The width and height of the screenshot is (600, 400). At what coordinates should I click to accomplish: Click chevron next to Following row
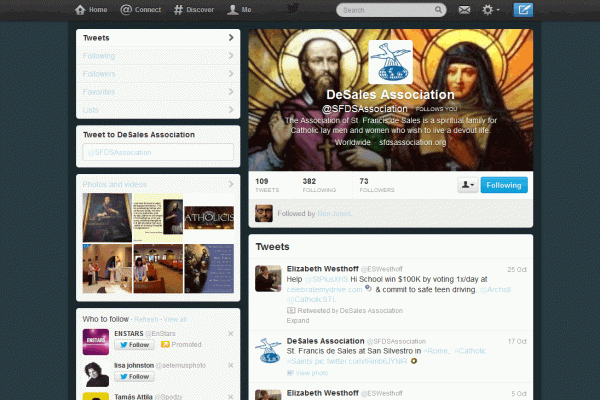231,56
